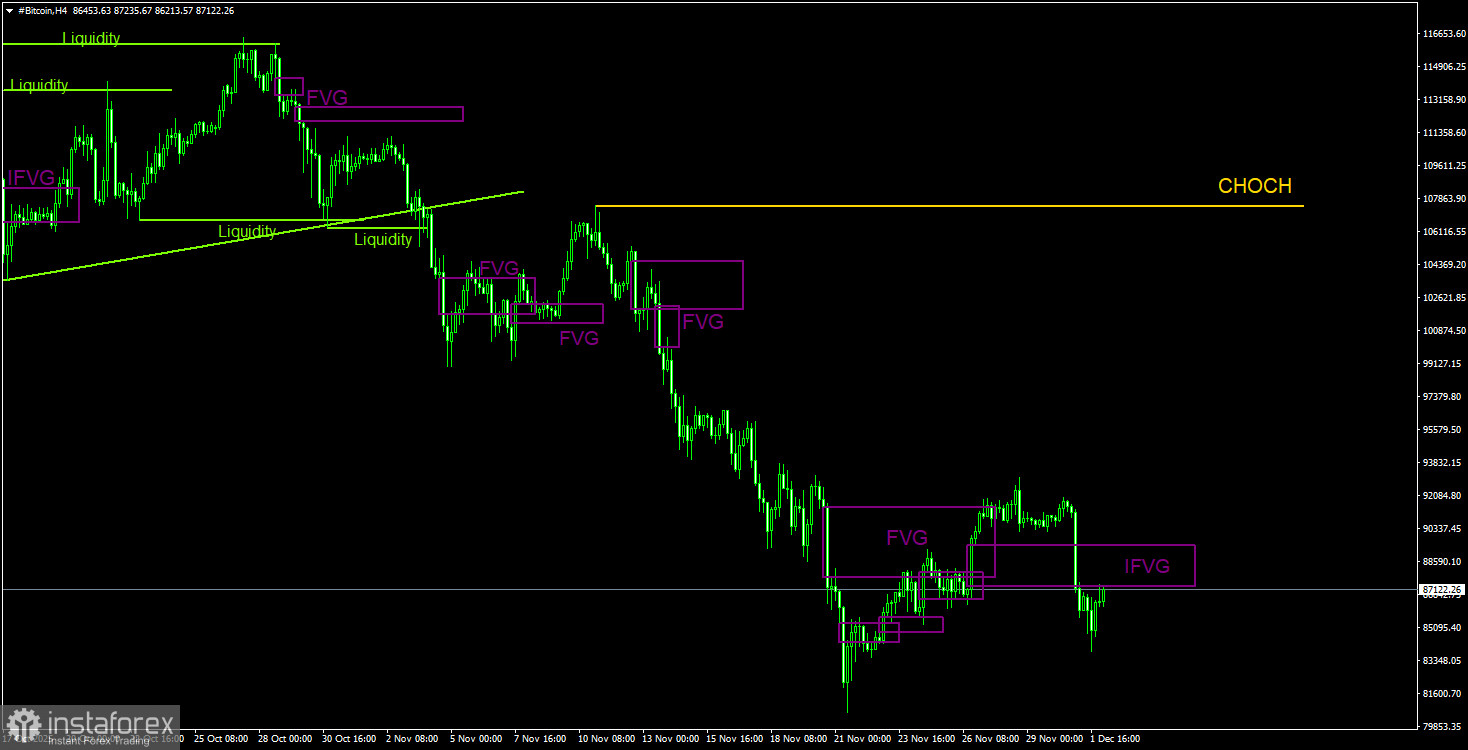Click the 15 Nov 16:00 time label

point(733,739)
